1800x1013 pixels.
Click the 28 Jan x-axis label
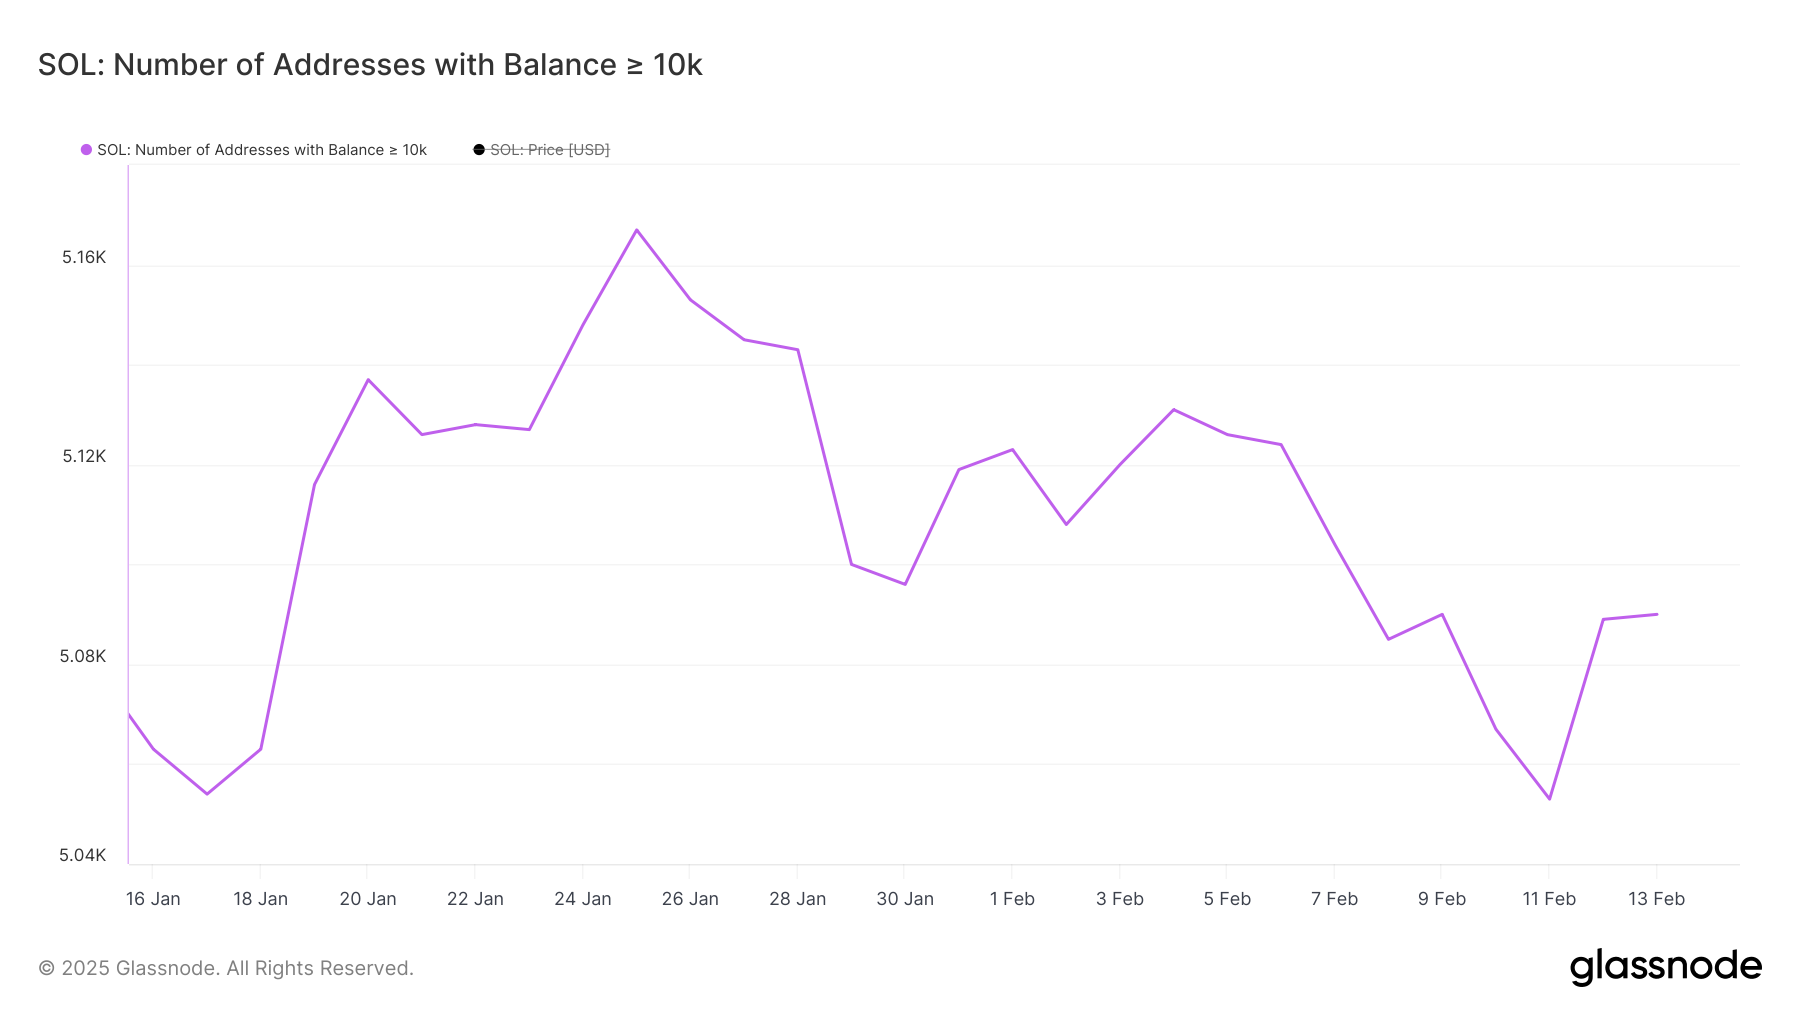[798, 899]
